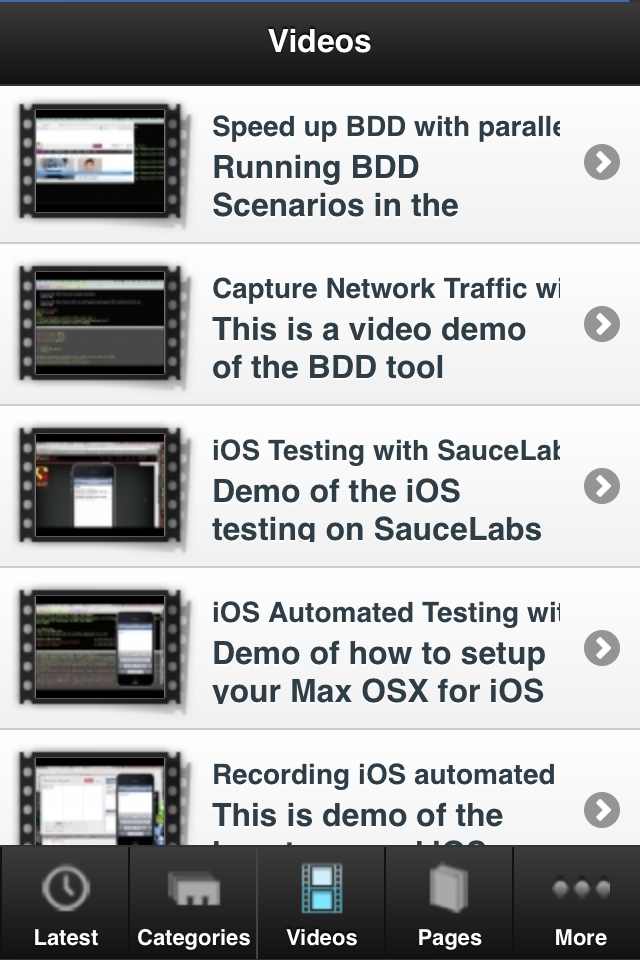640x960 pixels.
Task: Tap the More three-dots icon
Action: tap(581, 888)
